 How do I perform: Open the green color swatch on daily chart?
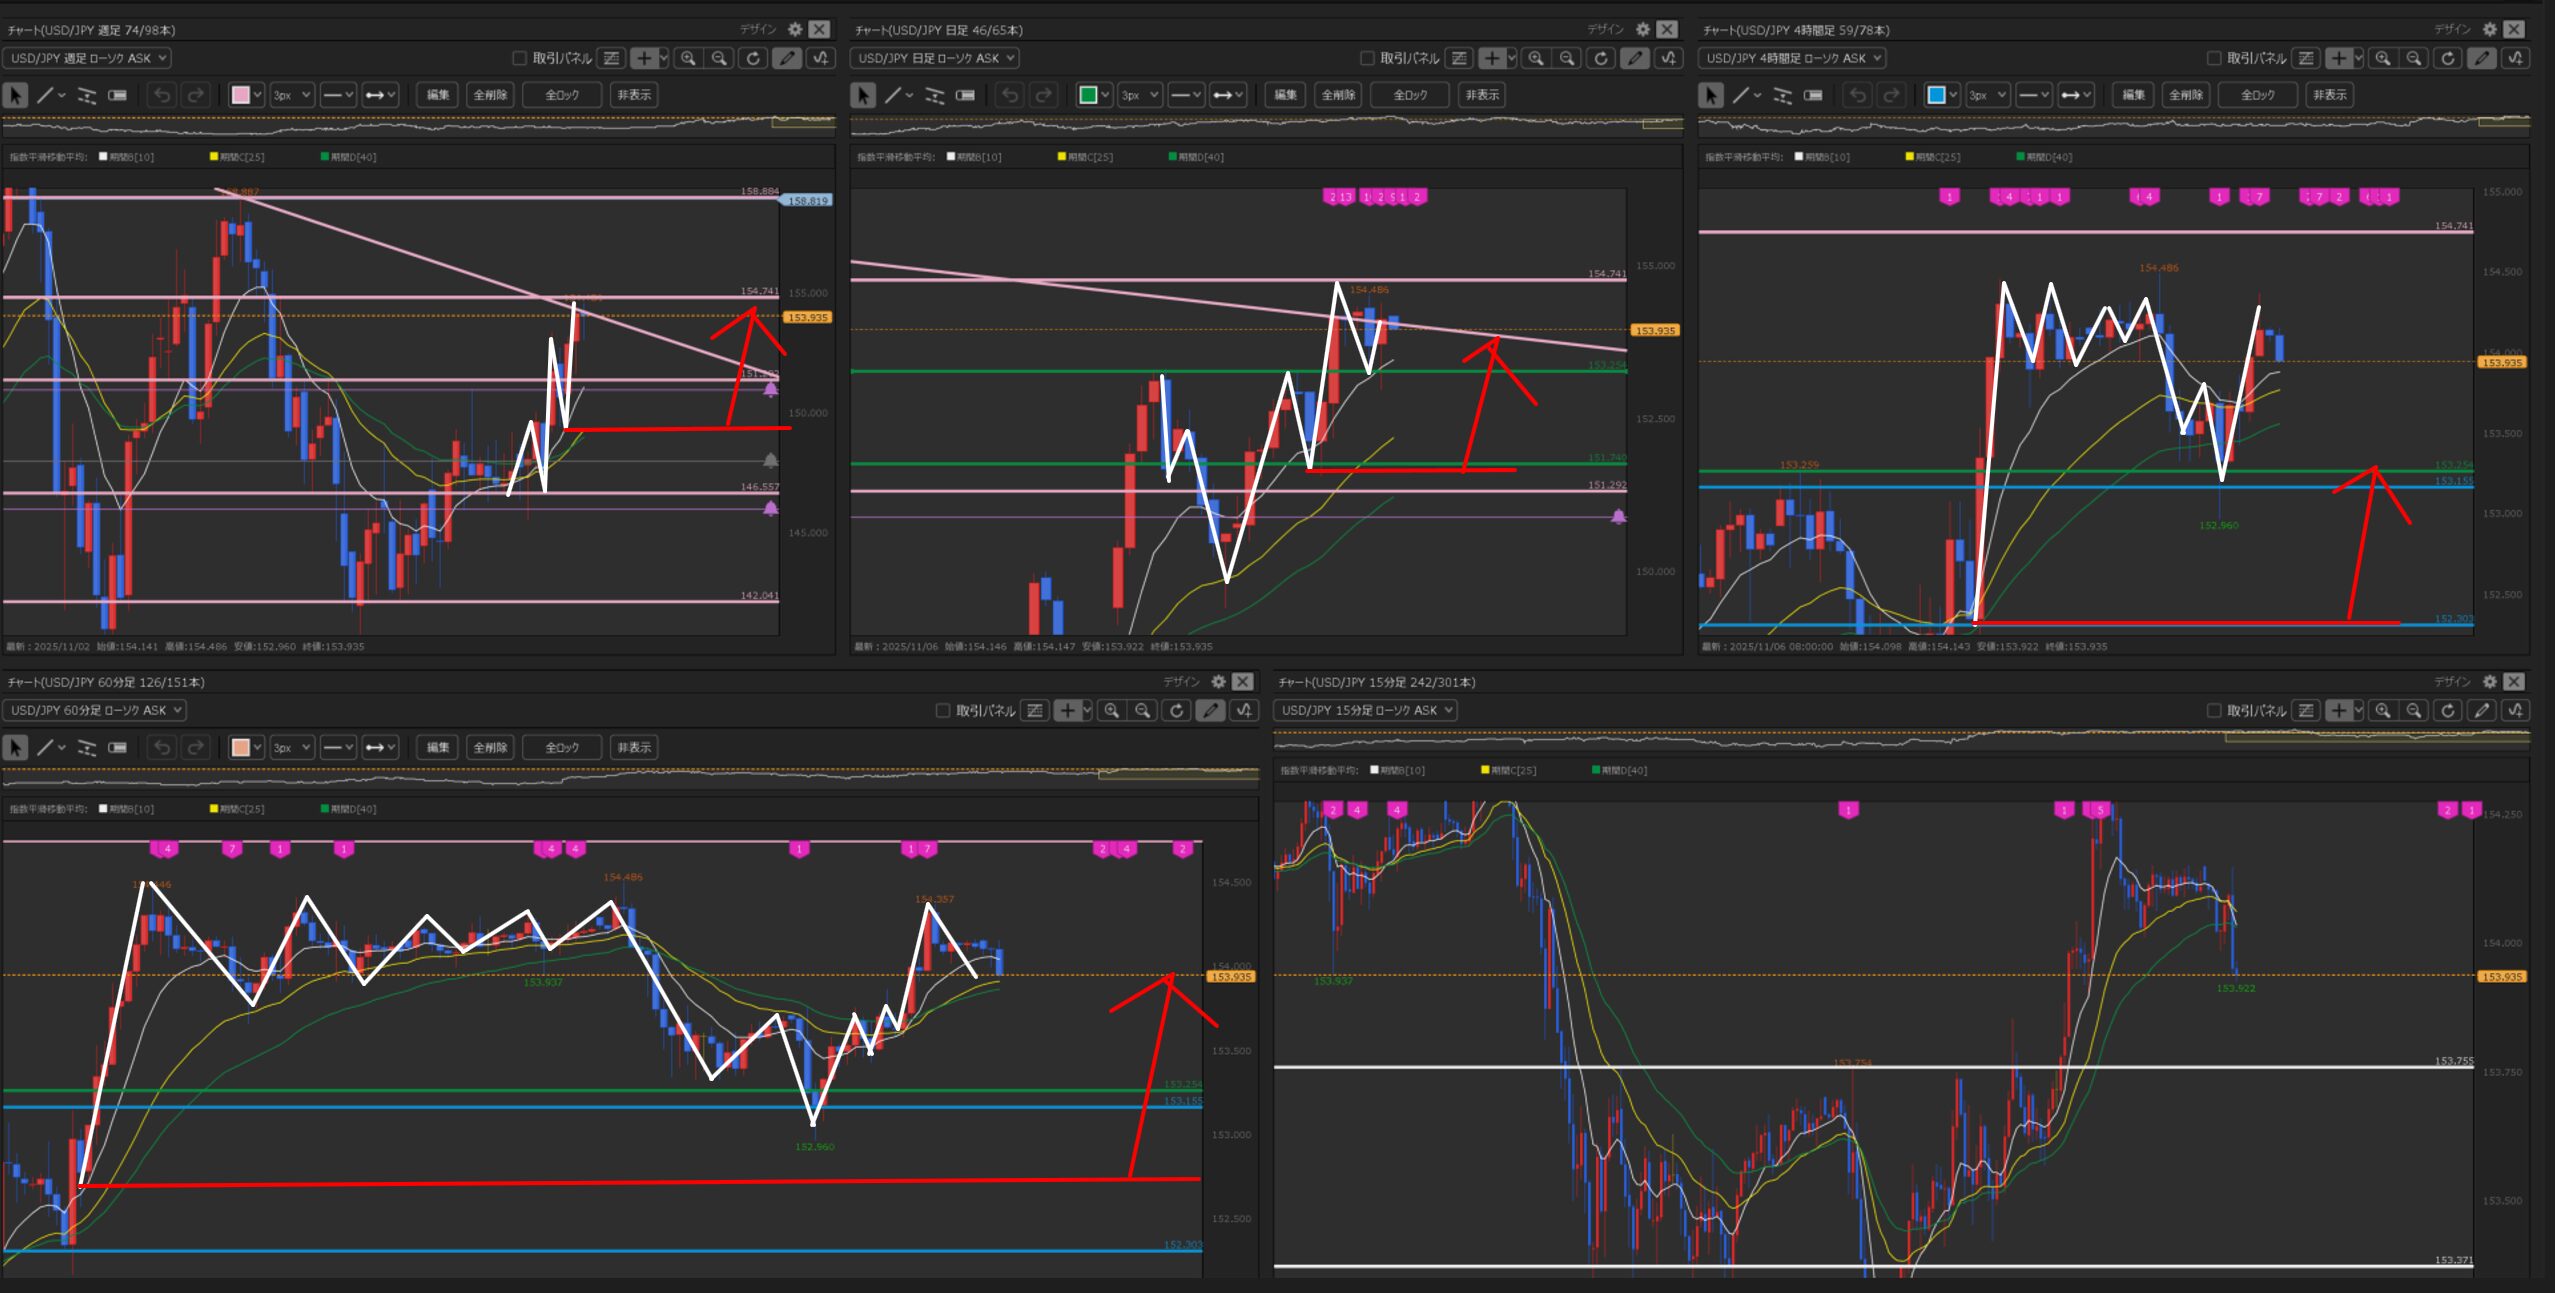click(1088, 95)
